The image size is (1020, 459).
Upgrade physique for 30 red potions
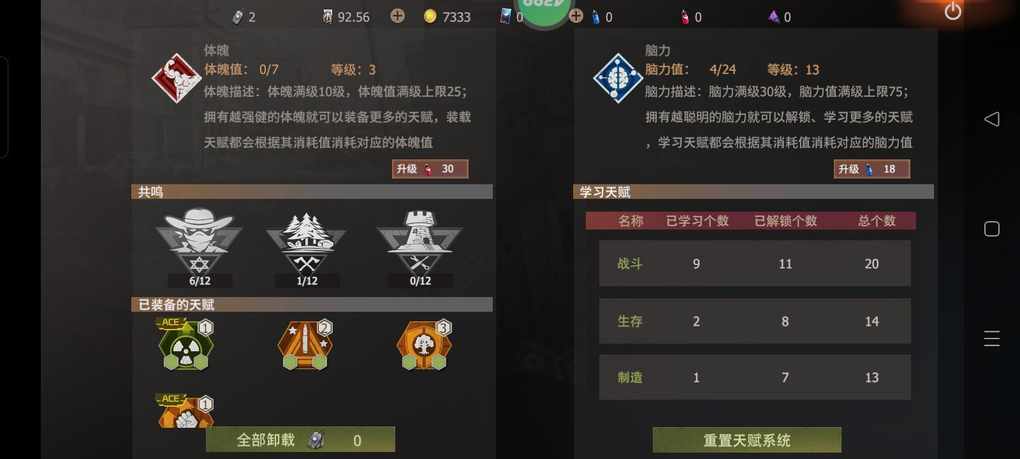click(429, 169)
